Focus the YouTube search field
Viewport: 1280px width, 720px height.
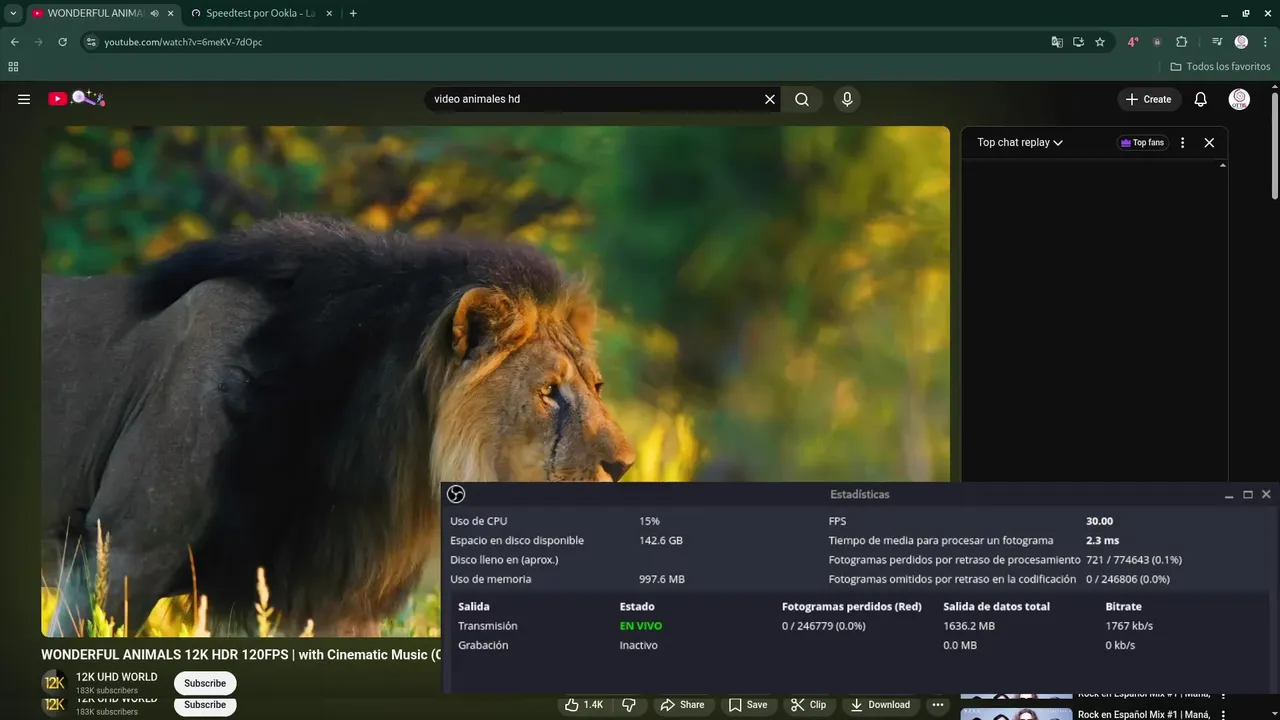[595, 99]
